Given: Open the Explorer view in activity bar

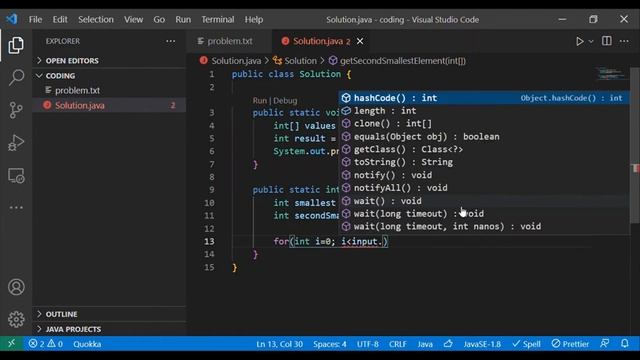Looking at the screenshot, I should pyautogui.click(x=16, y=45).
